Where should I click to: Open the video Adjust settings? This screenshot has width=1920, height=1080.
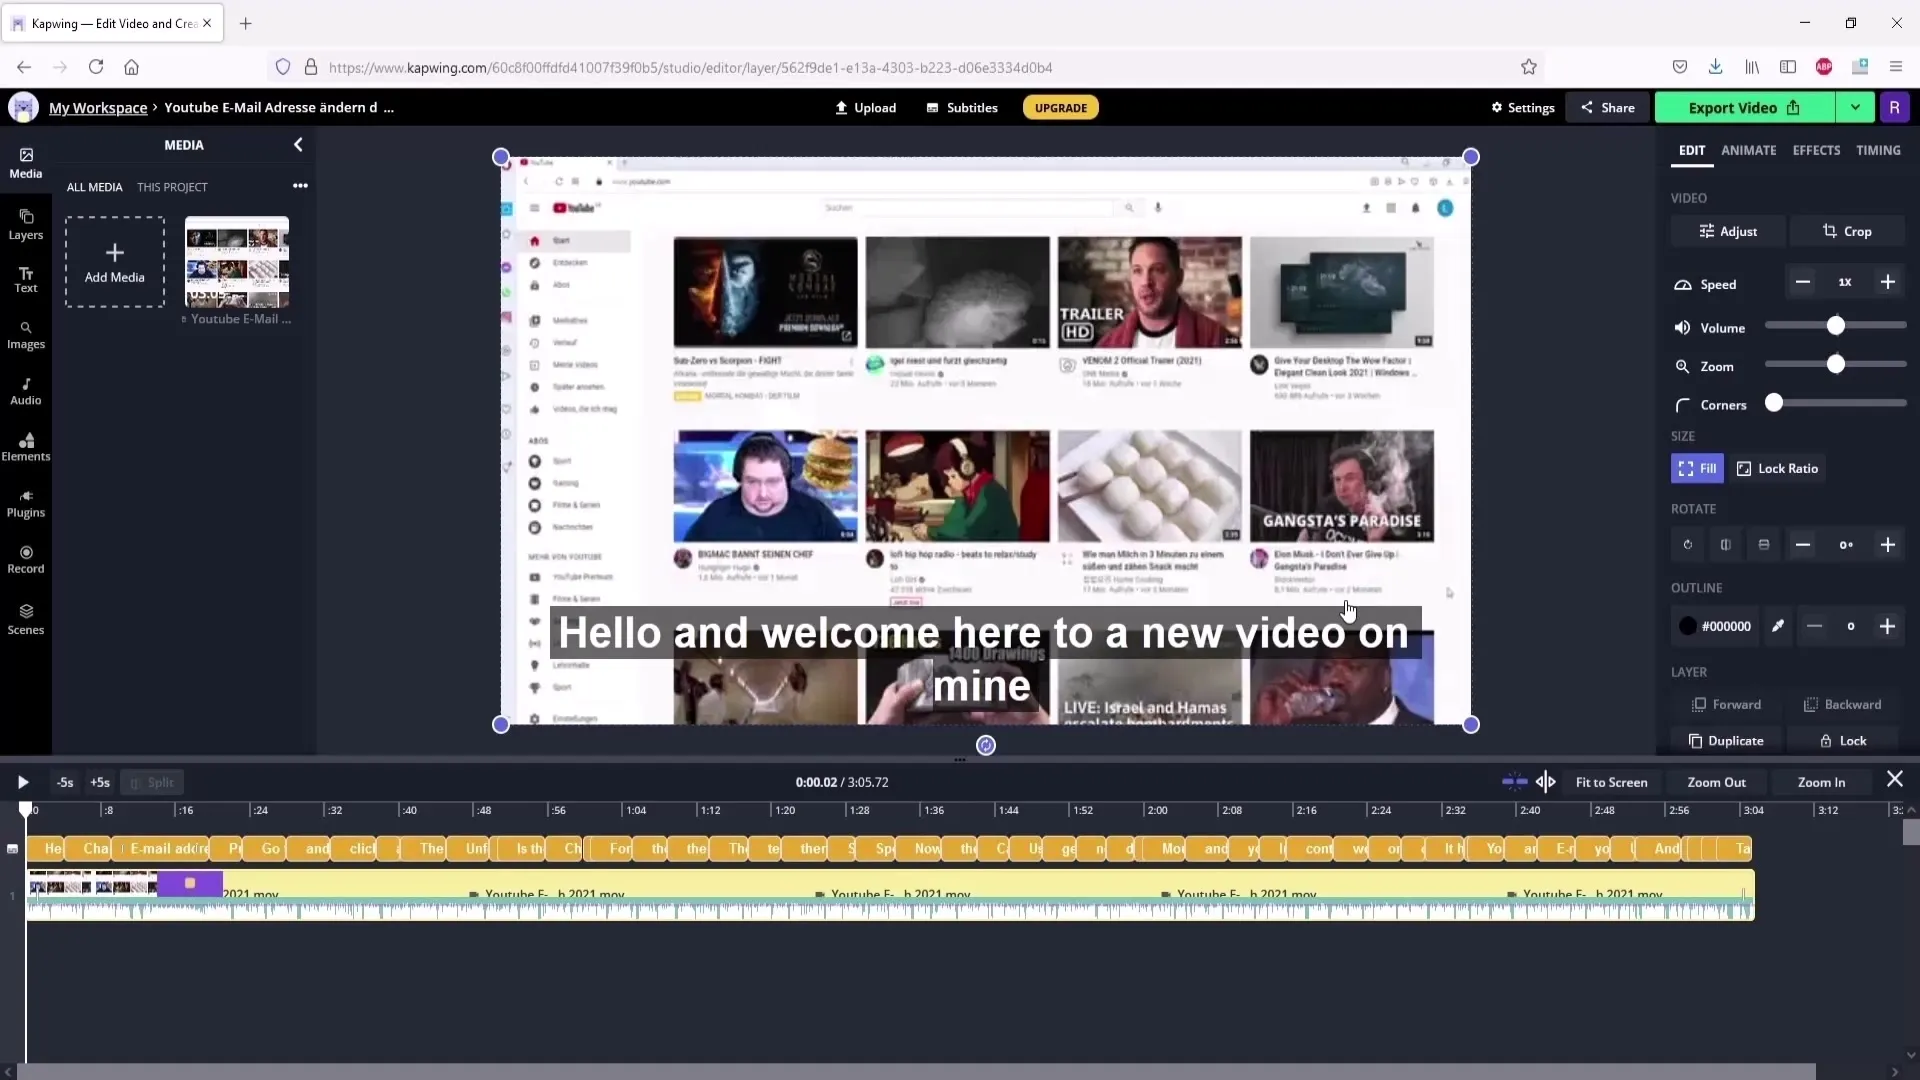1728,231
